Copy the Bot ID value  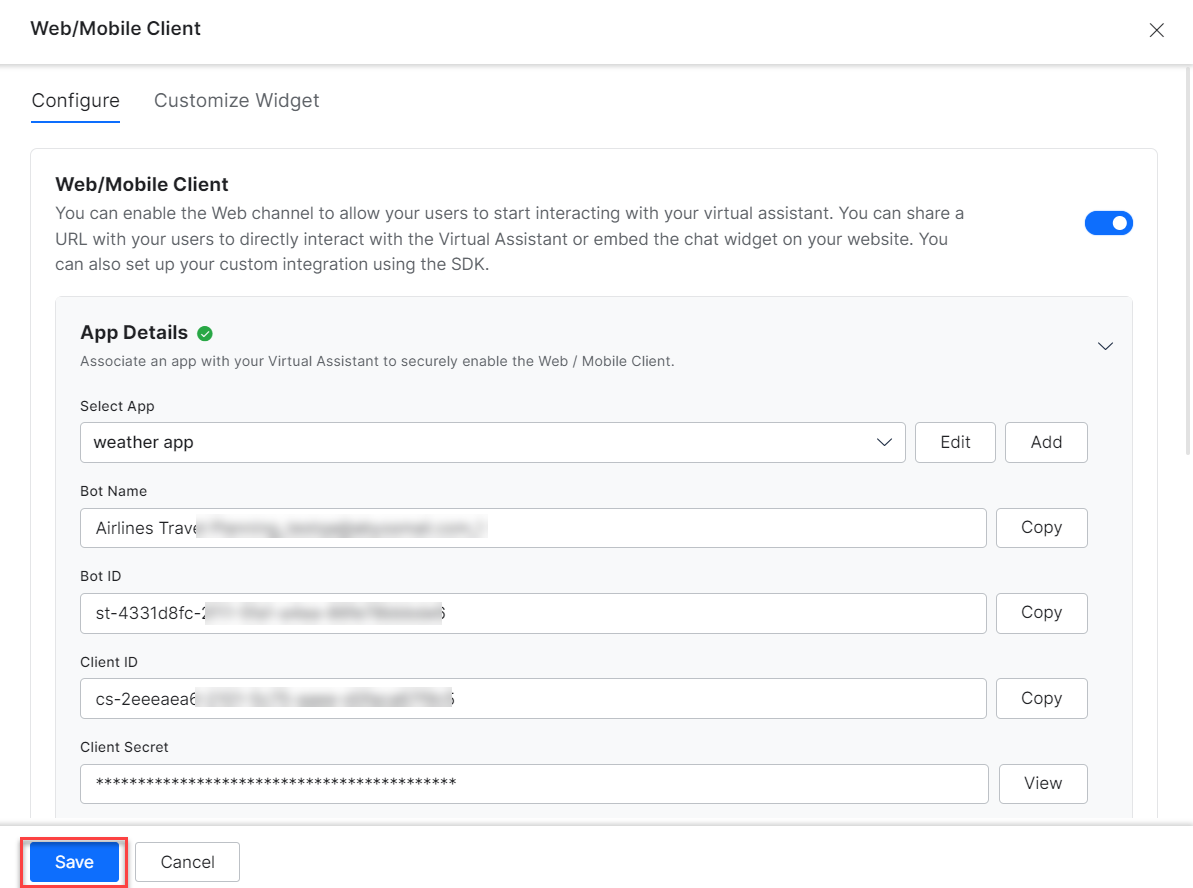[x=1041, y=613]
